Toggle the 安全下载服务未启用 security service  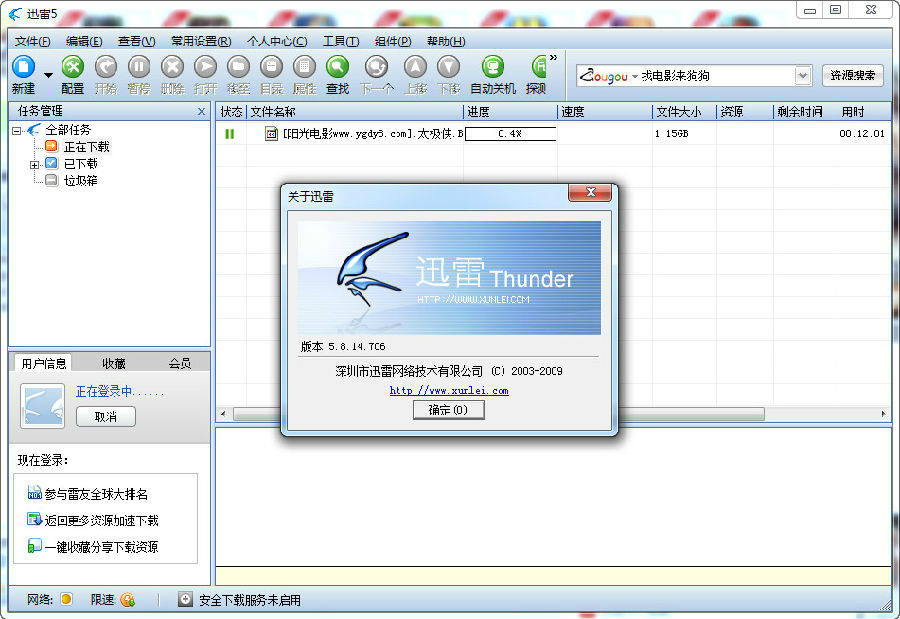point(184,599)
